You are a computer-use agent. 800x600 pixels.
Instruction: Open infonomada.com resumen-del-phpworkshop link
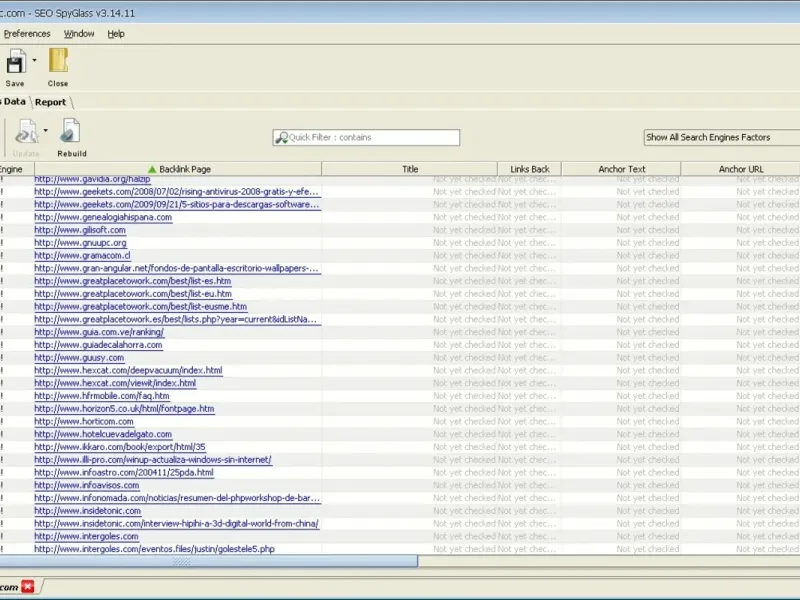(x=177, y=498)
